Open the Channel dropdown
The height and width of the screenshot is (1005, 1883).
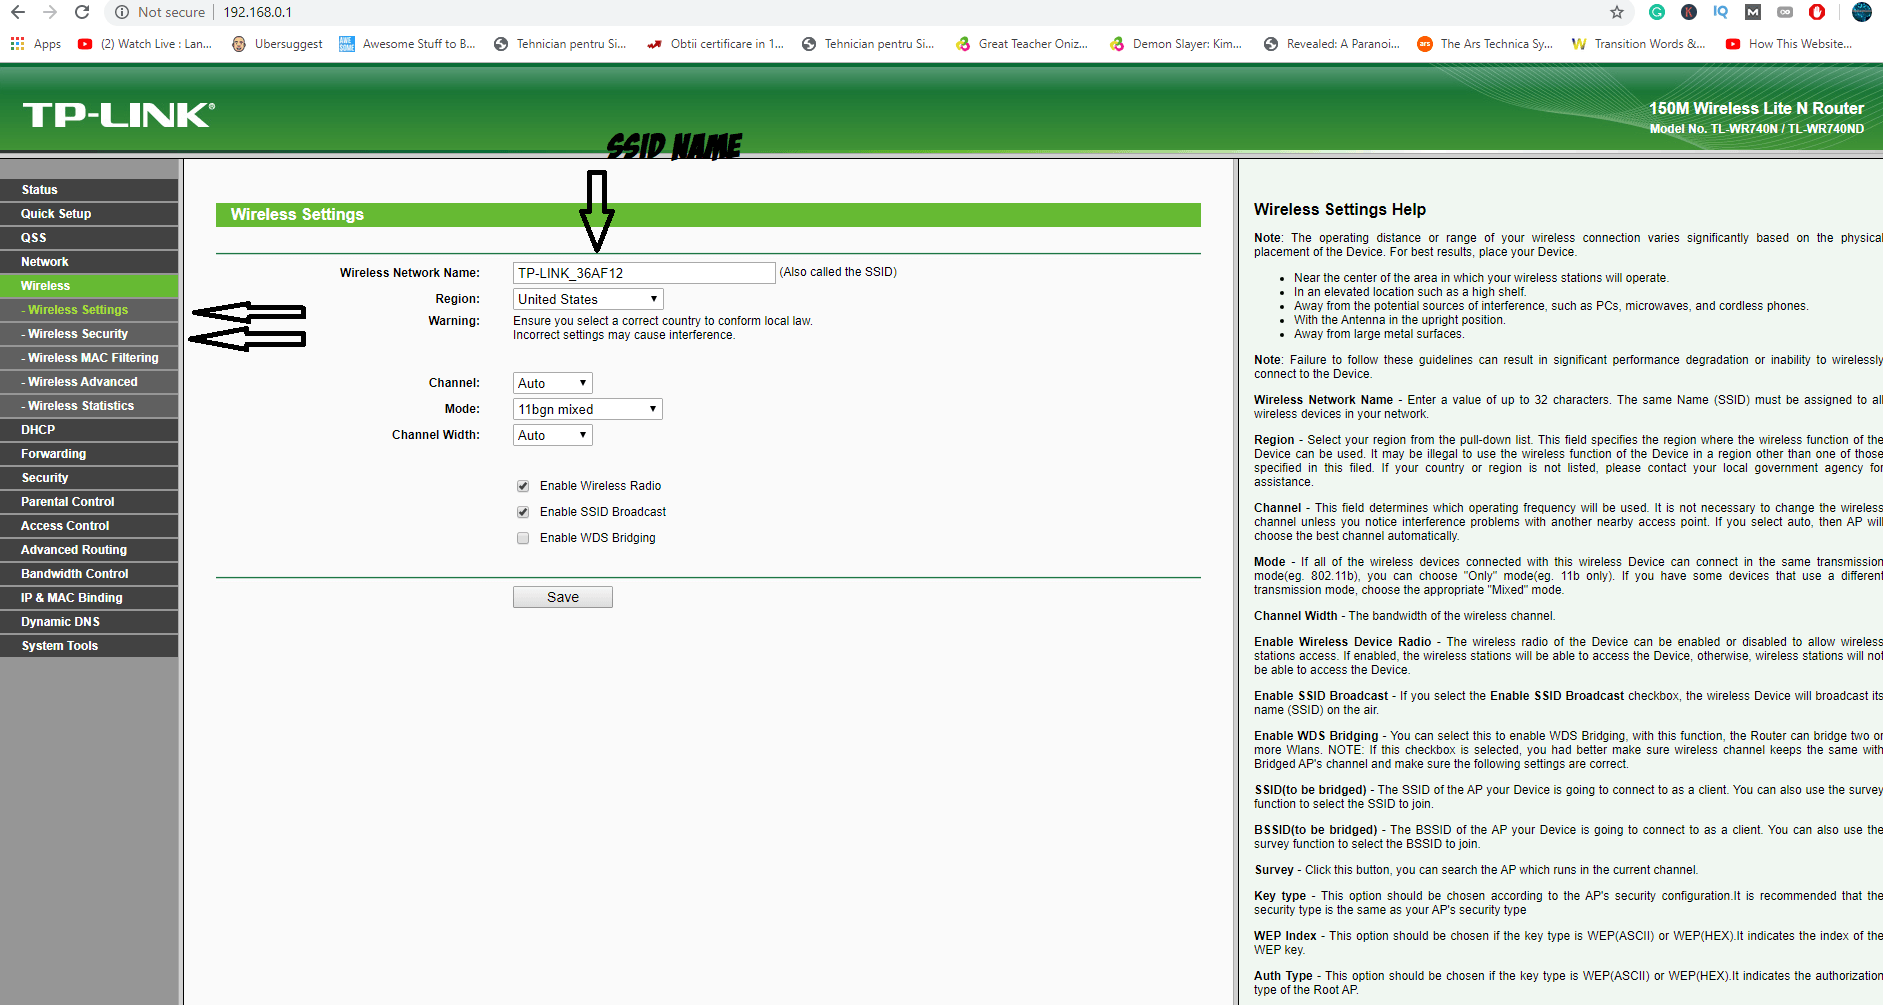click(x=553, y=383)
